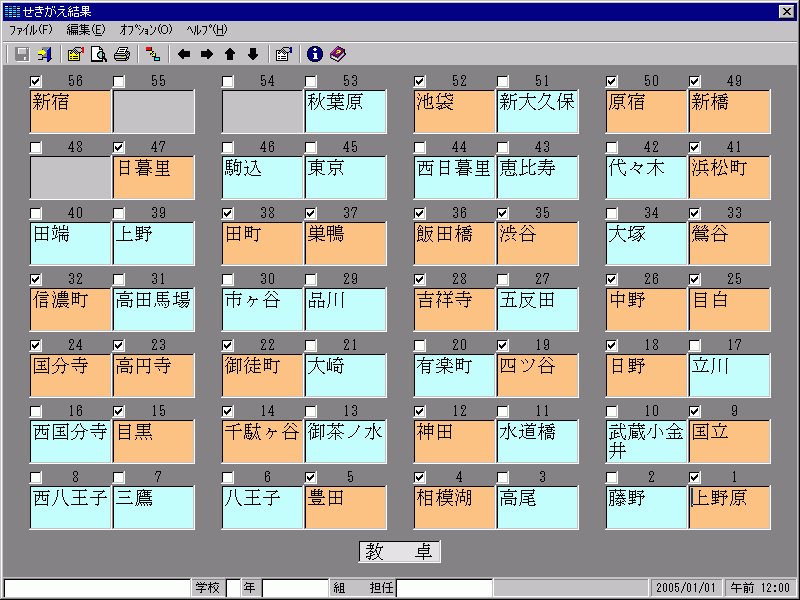
Task: Select the 新宿 seat card
Action: (x=70, y=111)
